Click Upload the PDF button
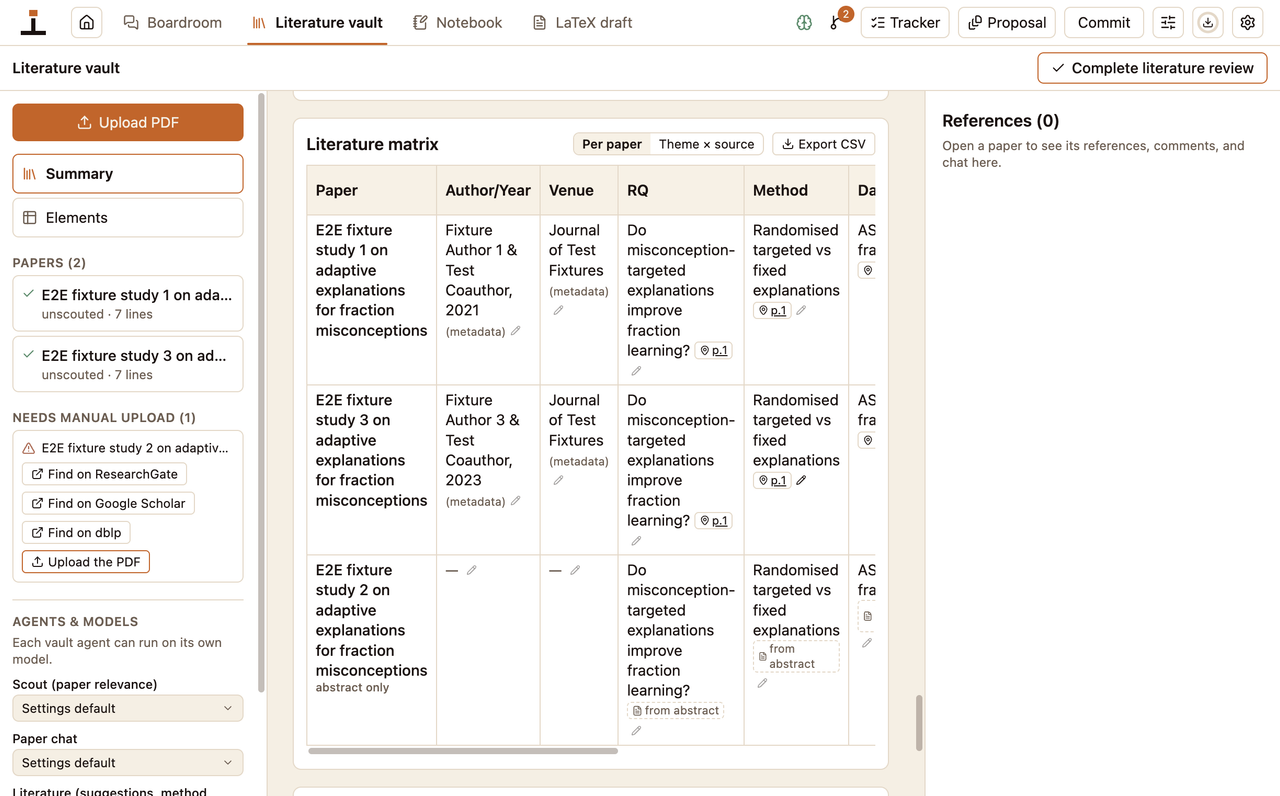Screen dimensions: 1280x796 [x=86, y=562]
